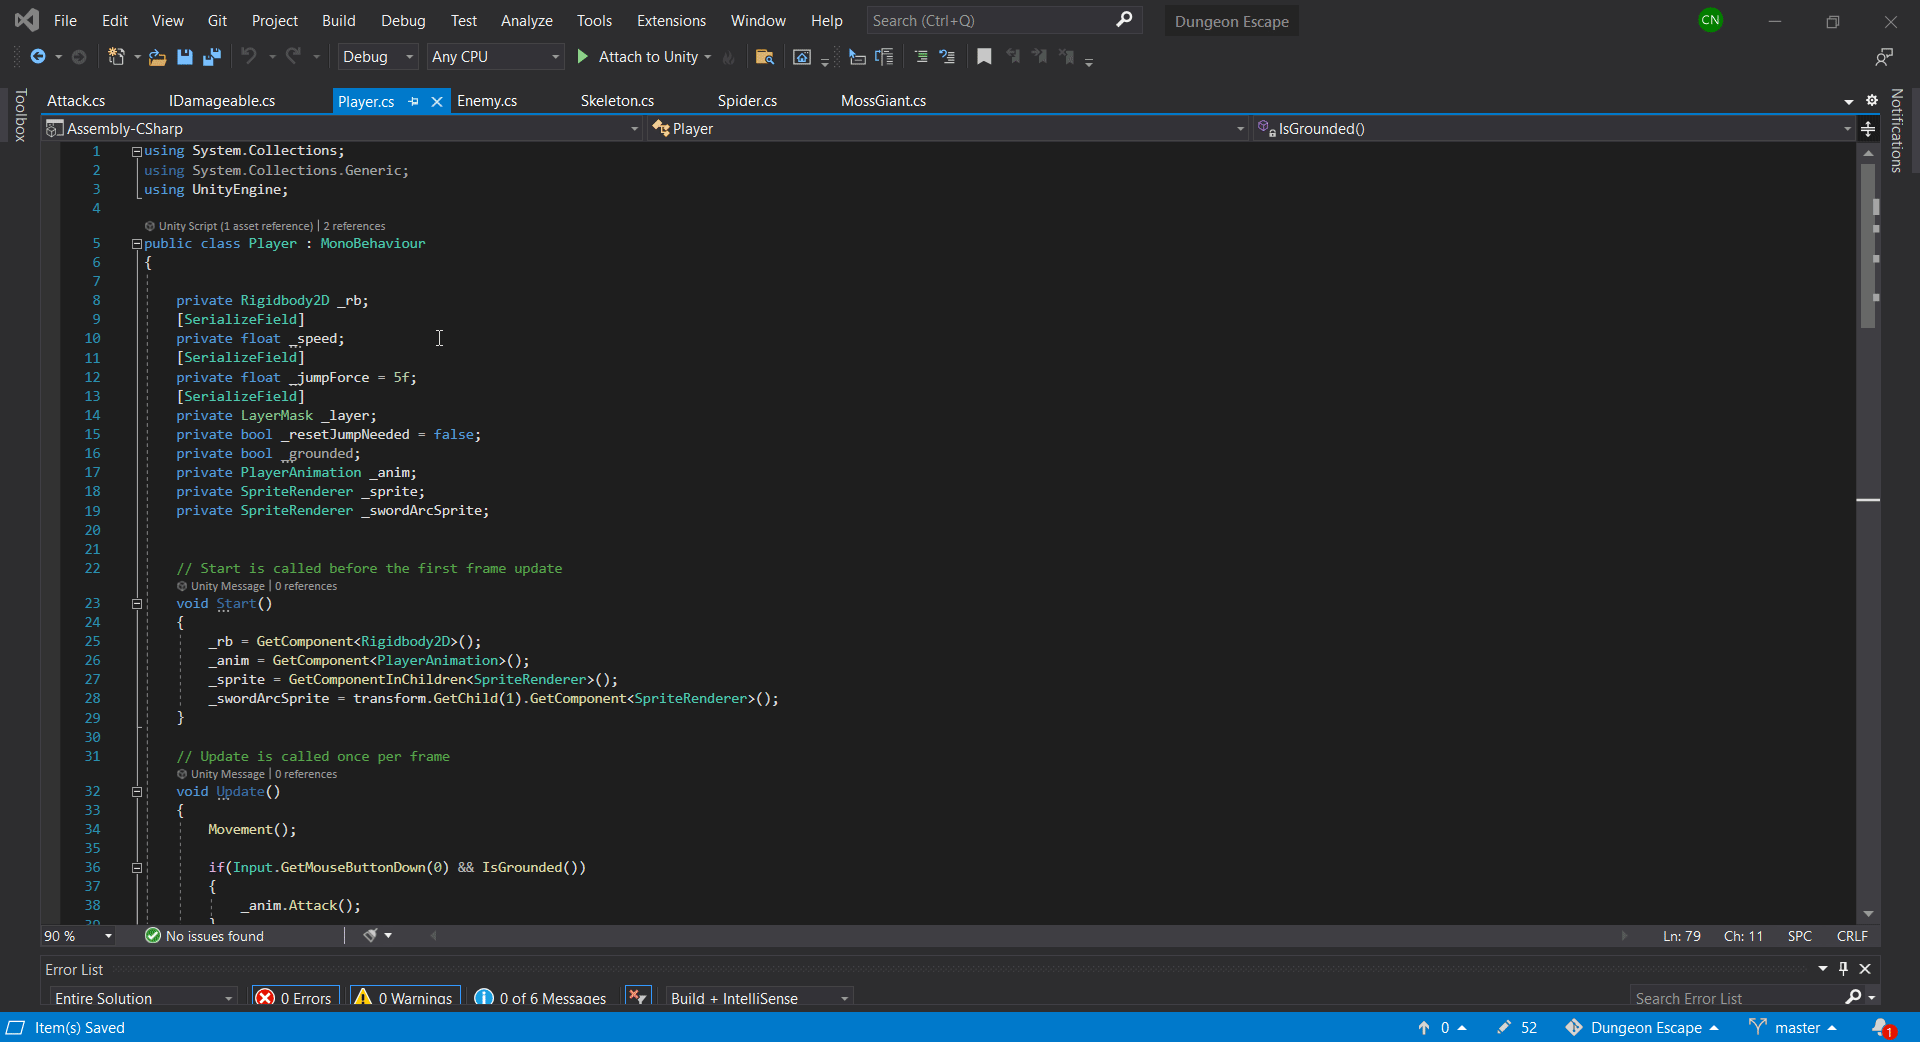Toggle the 0 Warnings filter
Image resolution: width=1920 pixels, height=1042 pixels.
[x=404, y=998]
